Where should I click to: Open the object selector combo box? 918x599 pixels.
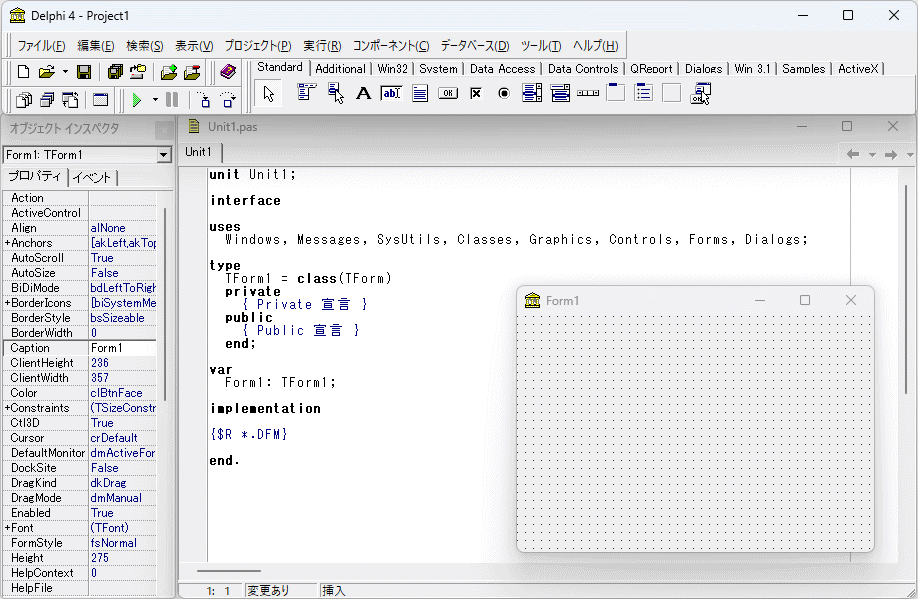pos(164,155)
